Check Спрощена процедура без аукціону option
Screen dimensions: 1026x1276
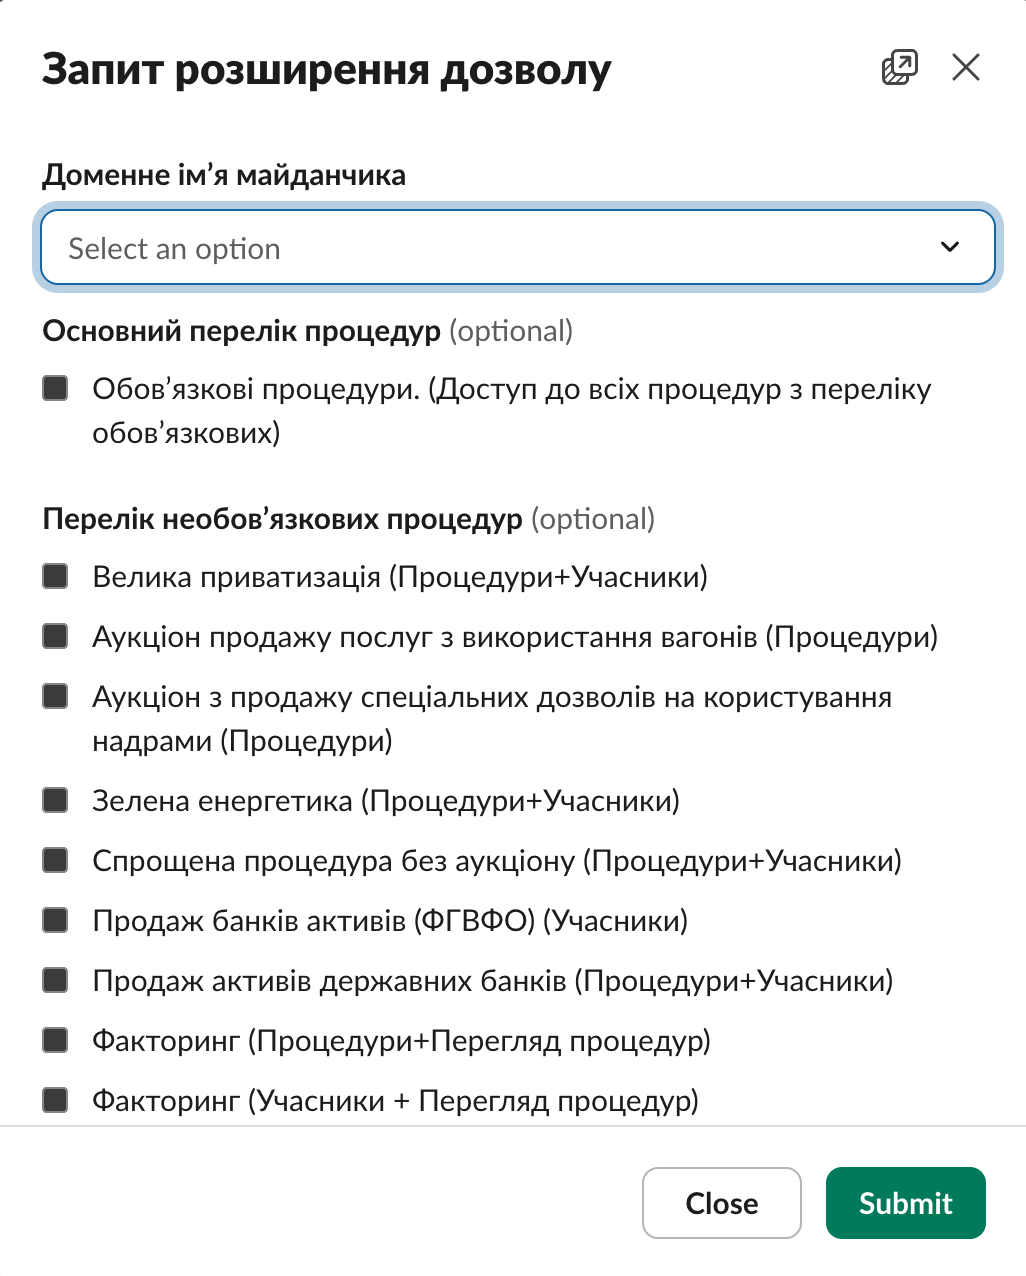56,860
